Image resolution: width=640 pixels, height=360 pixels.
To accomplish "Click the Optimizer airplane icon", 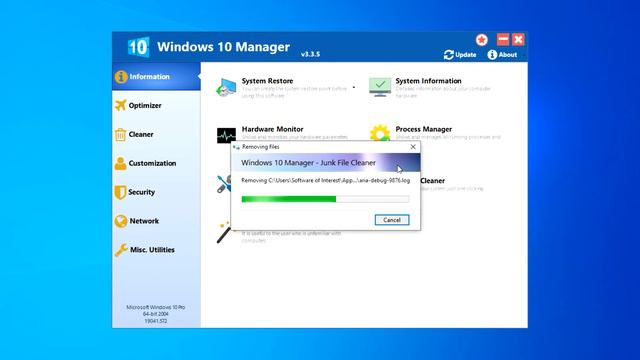I will [x=120, y=105].
